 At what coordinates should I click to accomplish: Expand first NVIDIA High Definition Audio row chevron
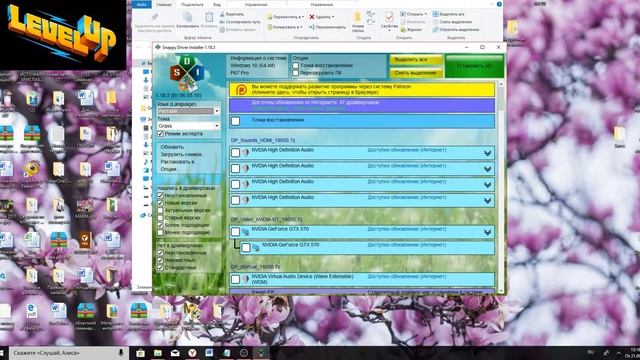click(487, 153)
